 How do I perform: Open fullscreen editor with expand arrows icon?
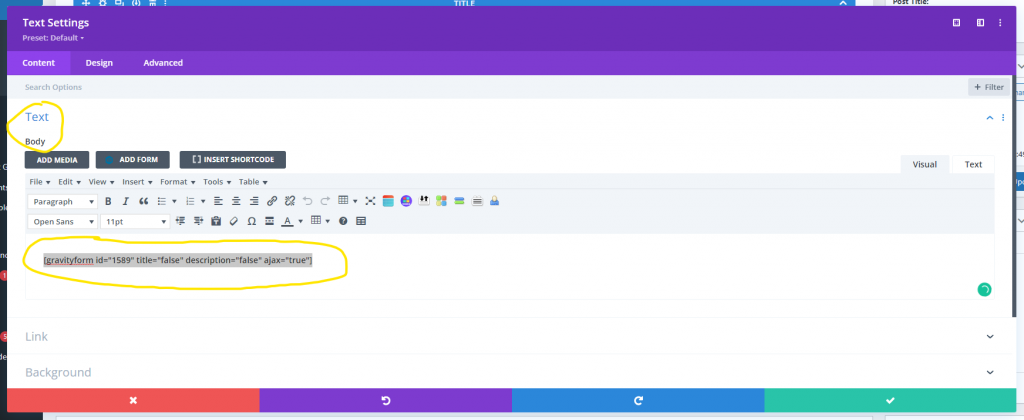point(370,201)
